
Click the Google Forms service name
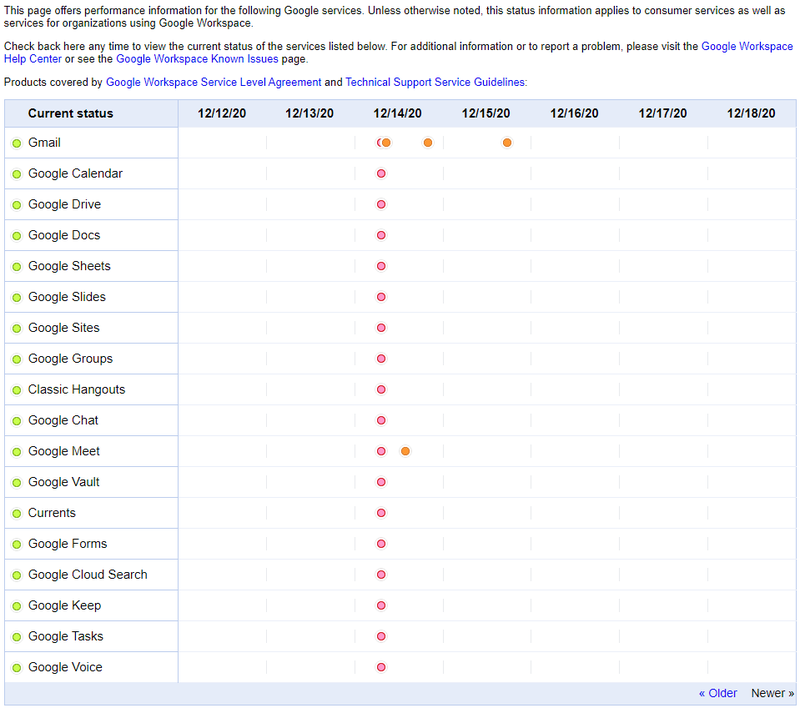click(x=68, y=544)
